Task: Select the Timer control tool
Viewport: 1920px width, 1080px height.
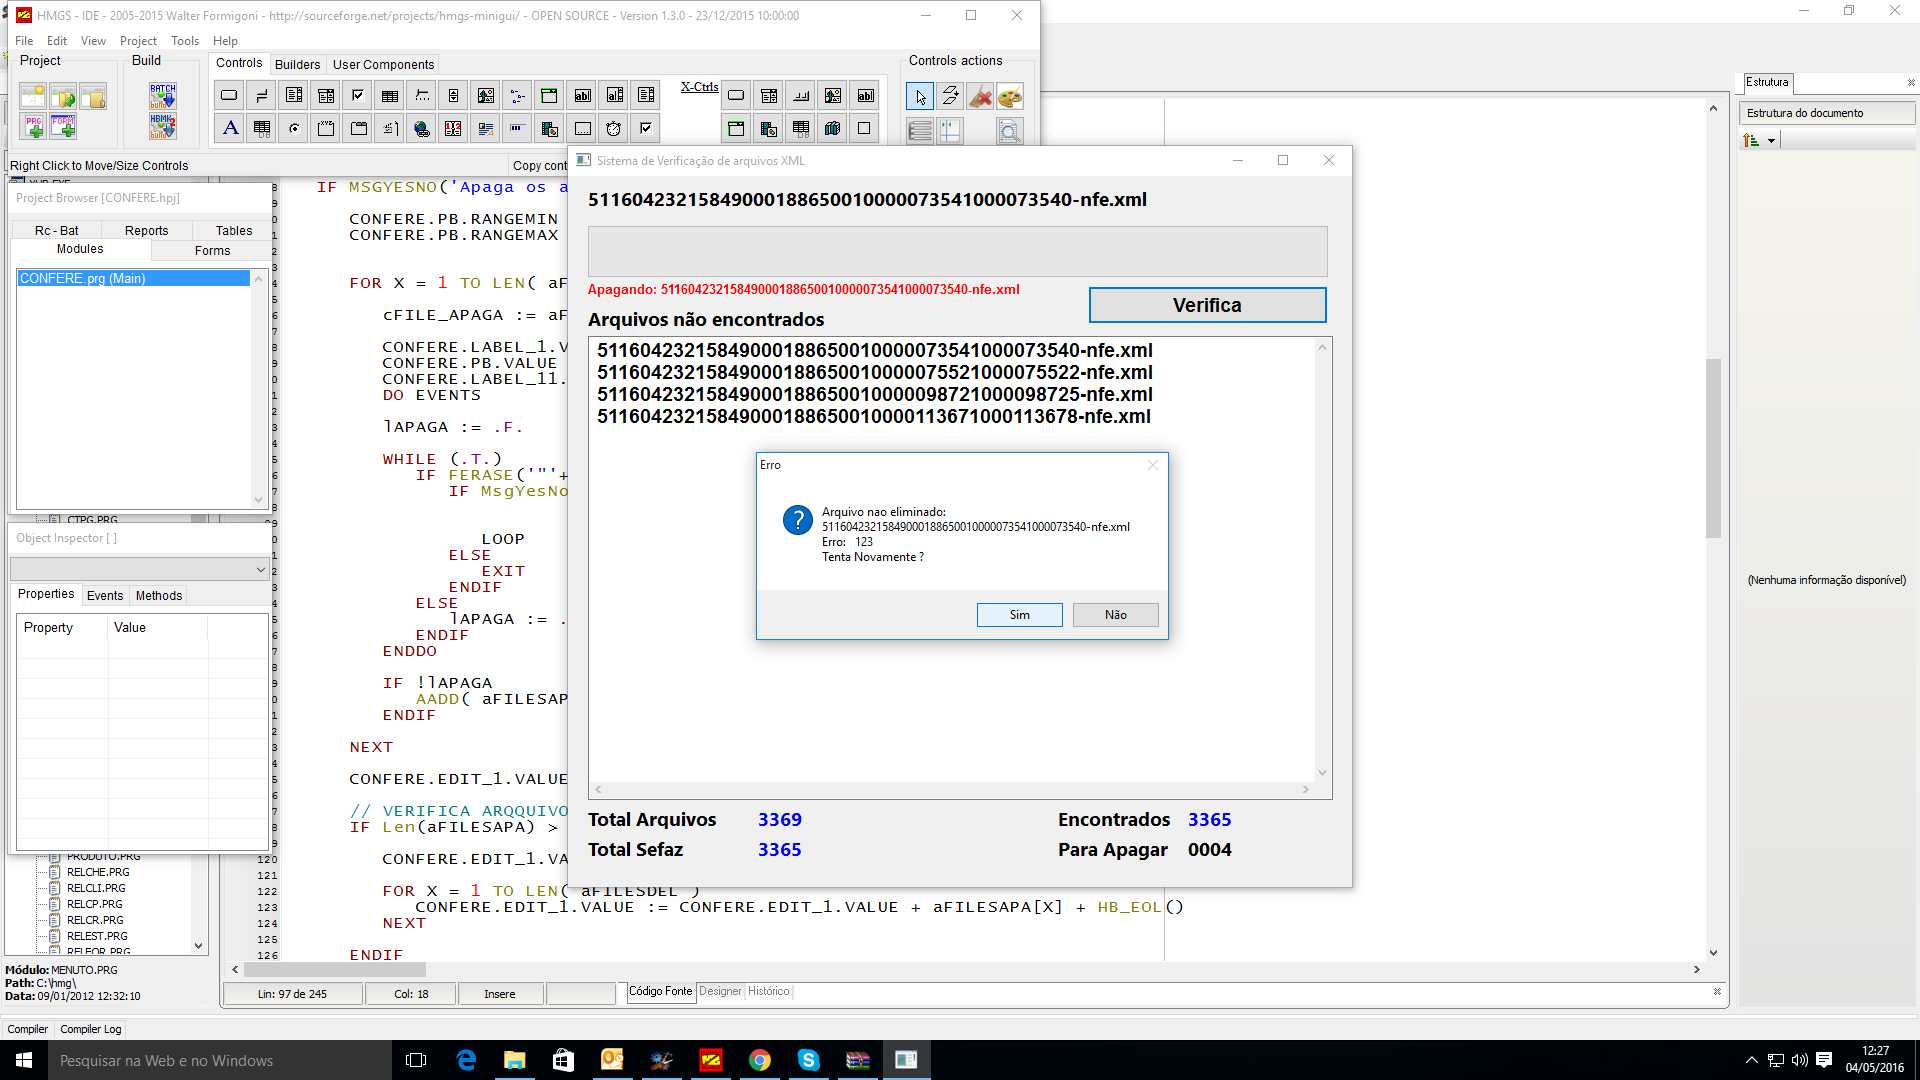Action: tap(614, 128)
